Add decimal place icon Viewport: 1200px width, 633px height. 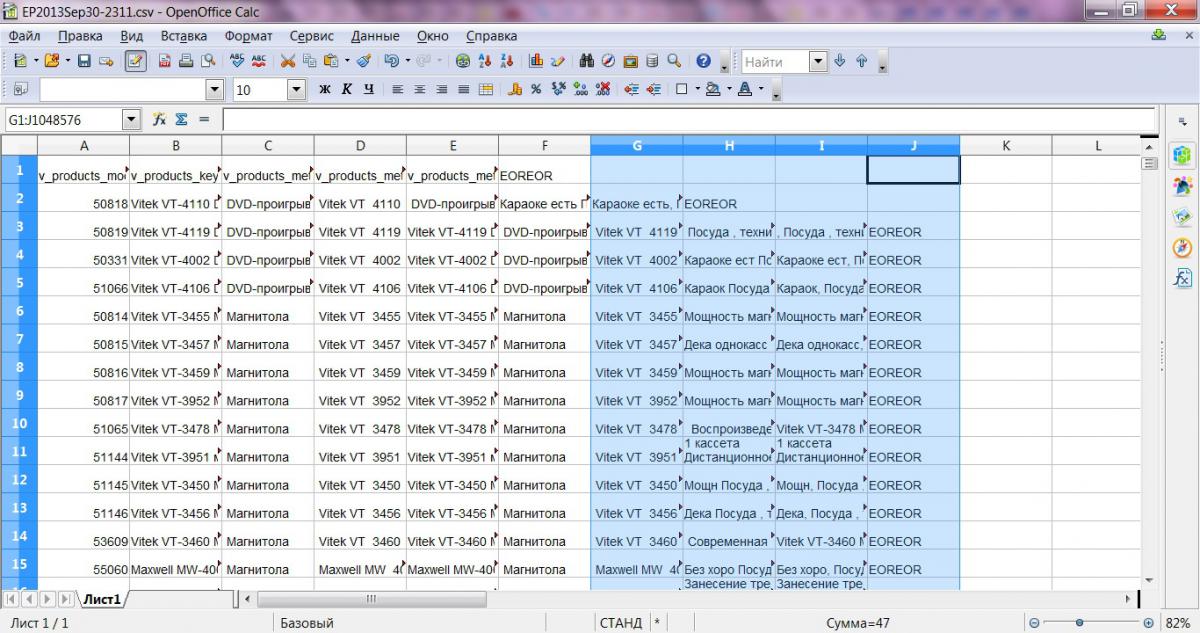[x=581, y=89]
